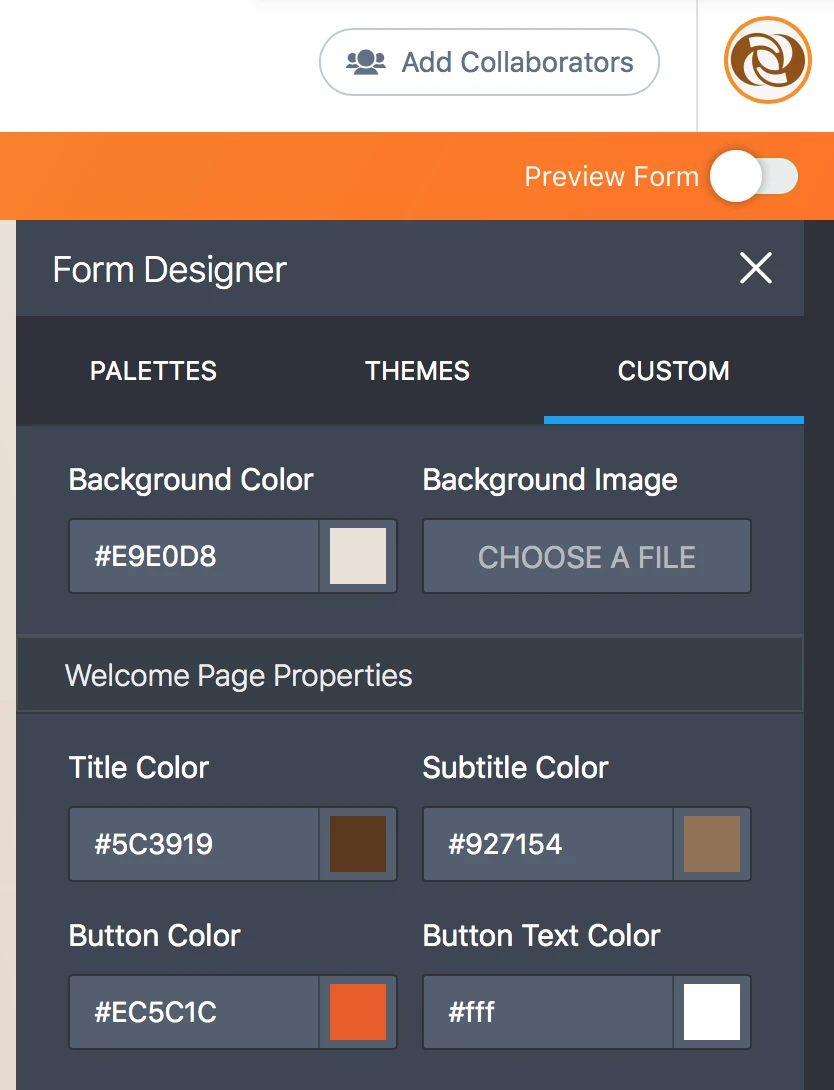
Task: Click the Background Color hex field
Action: (193, 556)
